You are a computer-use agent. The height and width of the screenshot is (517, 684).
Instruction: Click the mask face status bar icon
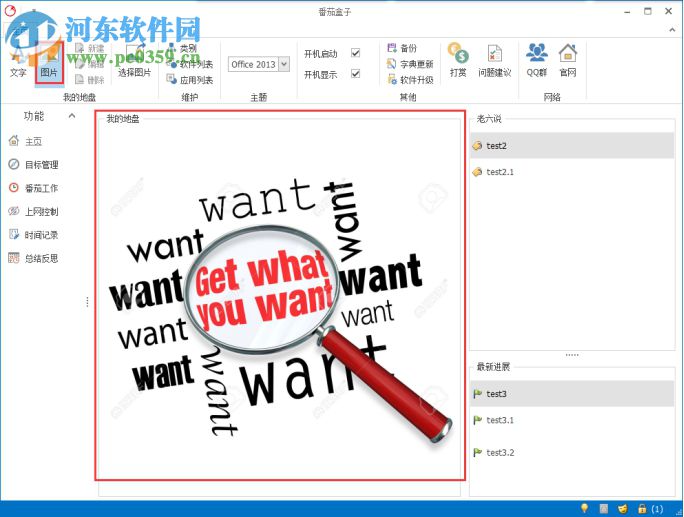pyautogui.click(x=623, y=509)
